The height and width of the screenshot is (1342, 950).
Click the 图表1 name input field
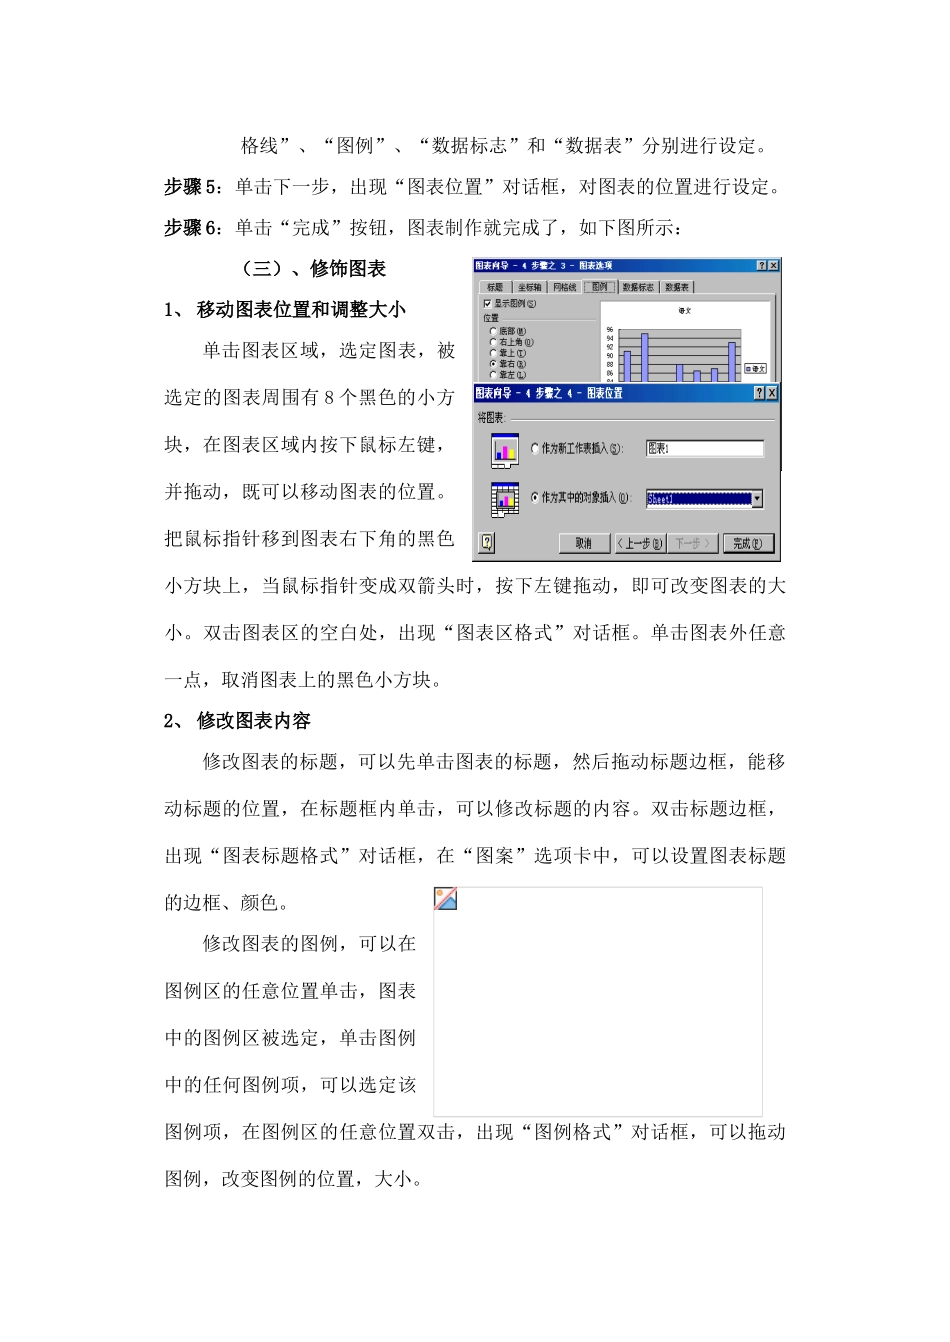pyautogui.click(x=704, y=449)
